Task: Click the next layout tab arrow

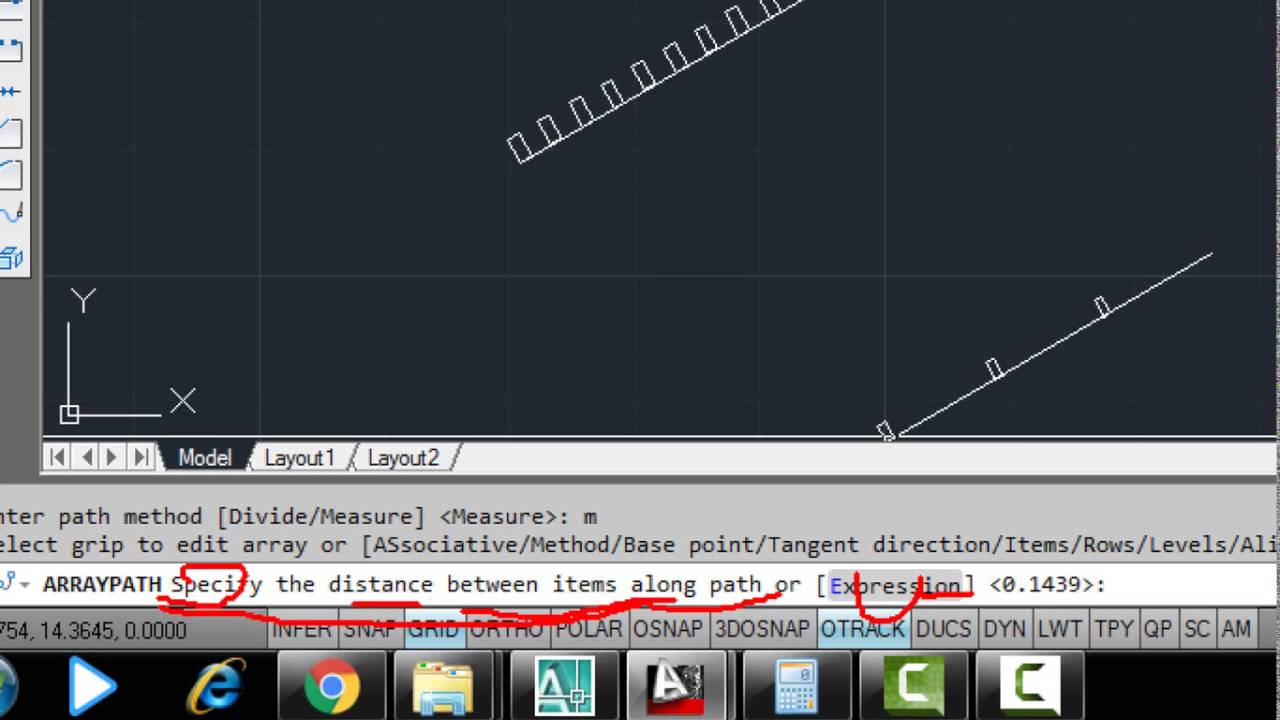Action: coord(112,458)
